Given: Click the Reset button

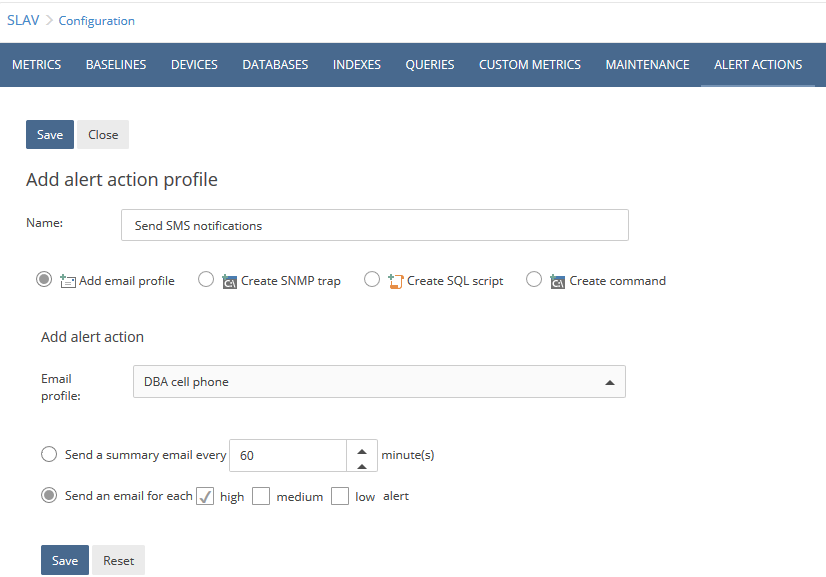Looking at the screenshot, I should point(118,560).
